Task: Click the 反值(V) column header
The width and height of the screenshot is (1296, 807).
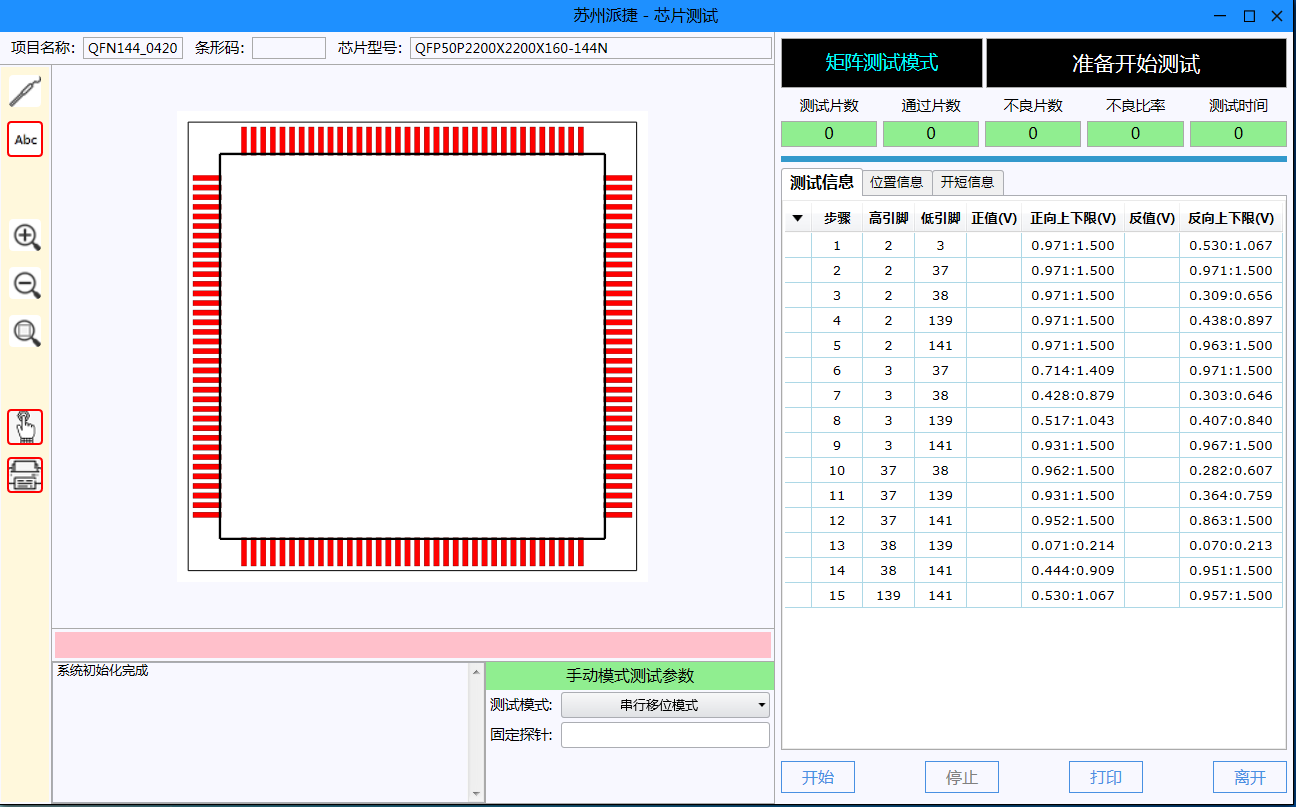Action: 1151,218
